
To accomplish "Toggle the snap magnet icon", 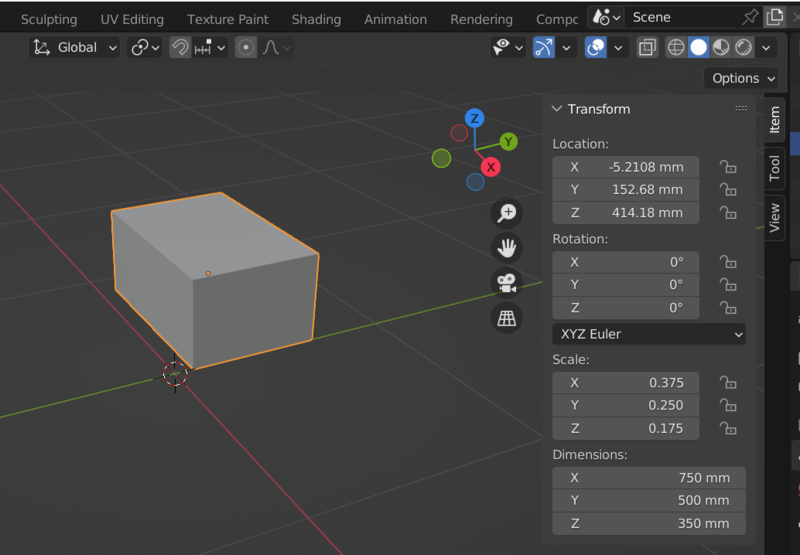I will pyautogui.click(x=181, y=47).
